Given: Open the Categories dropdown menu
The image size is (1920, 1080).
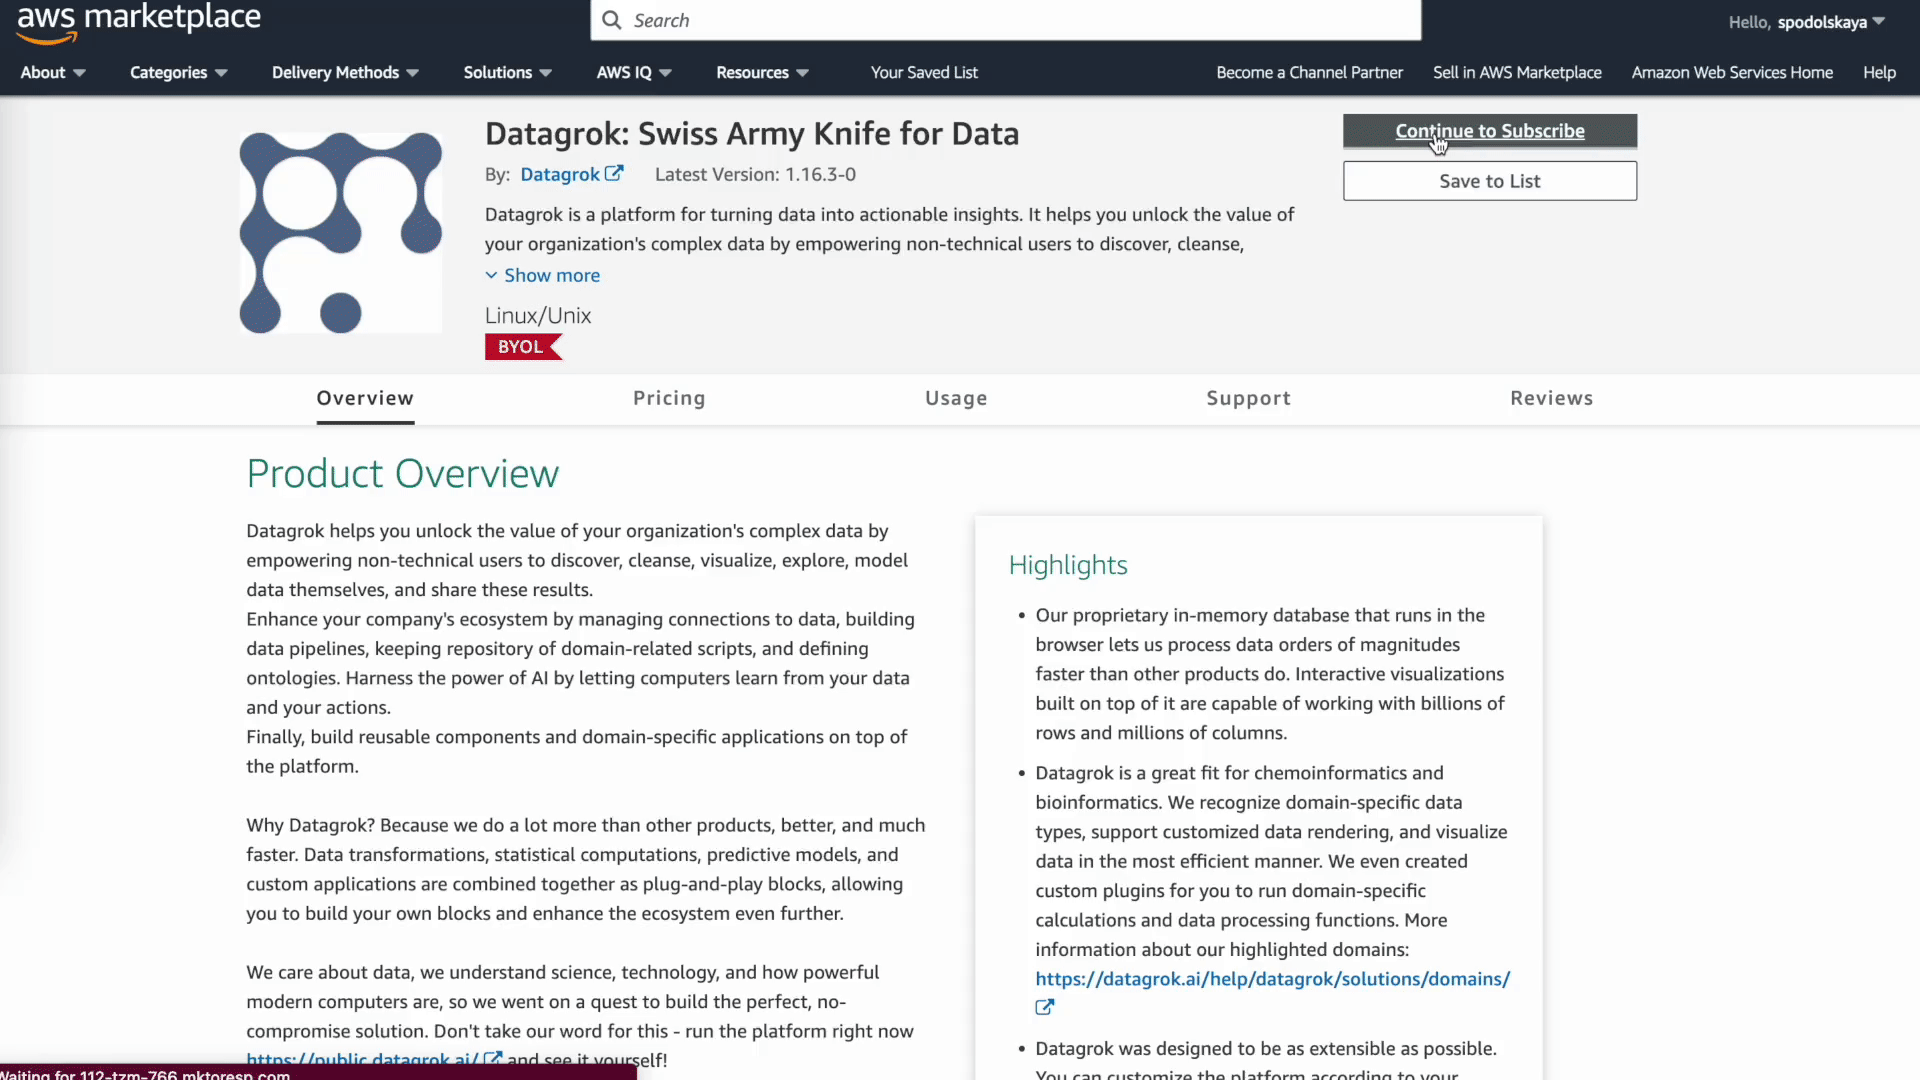Looking at the screenshot, I should [x=178, y=73].
